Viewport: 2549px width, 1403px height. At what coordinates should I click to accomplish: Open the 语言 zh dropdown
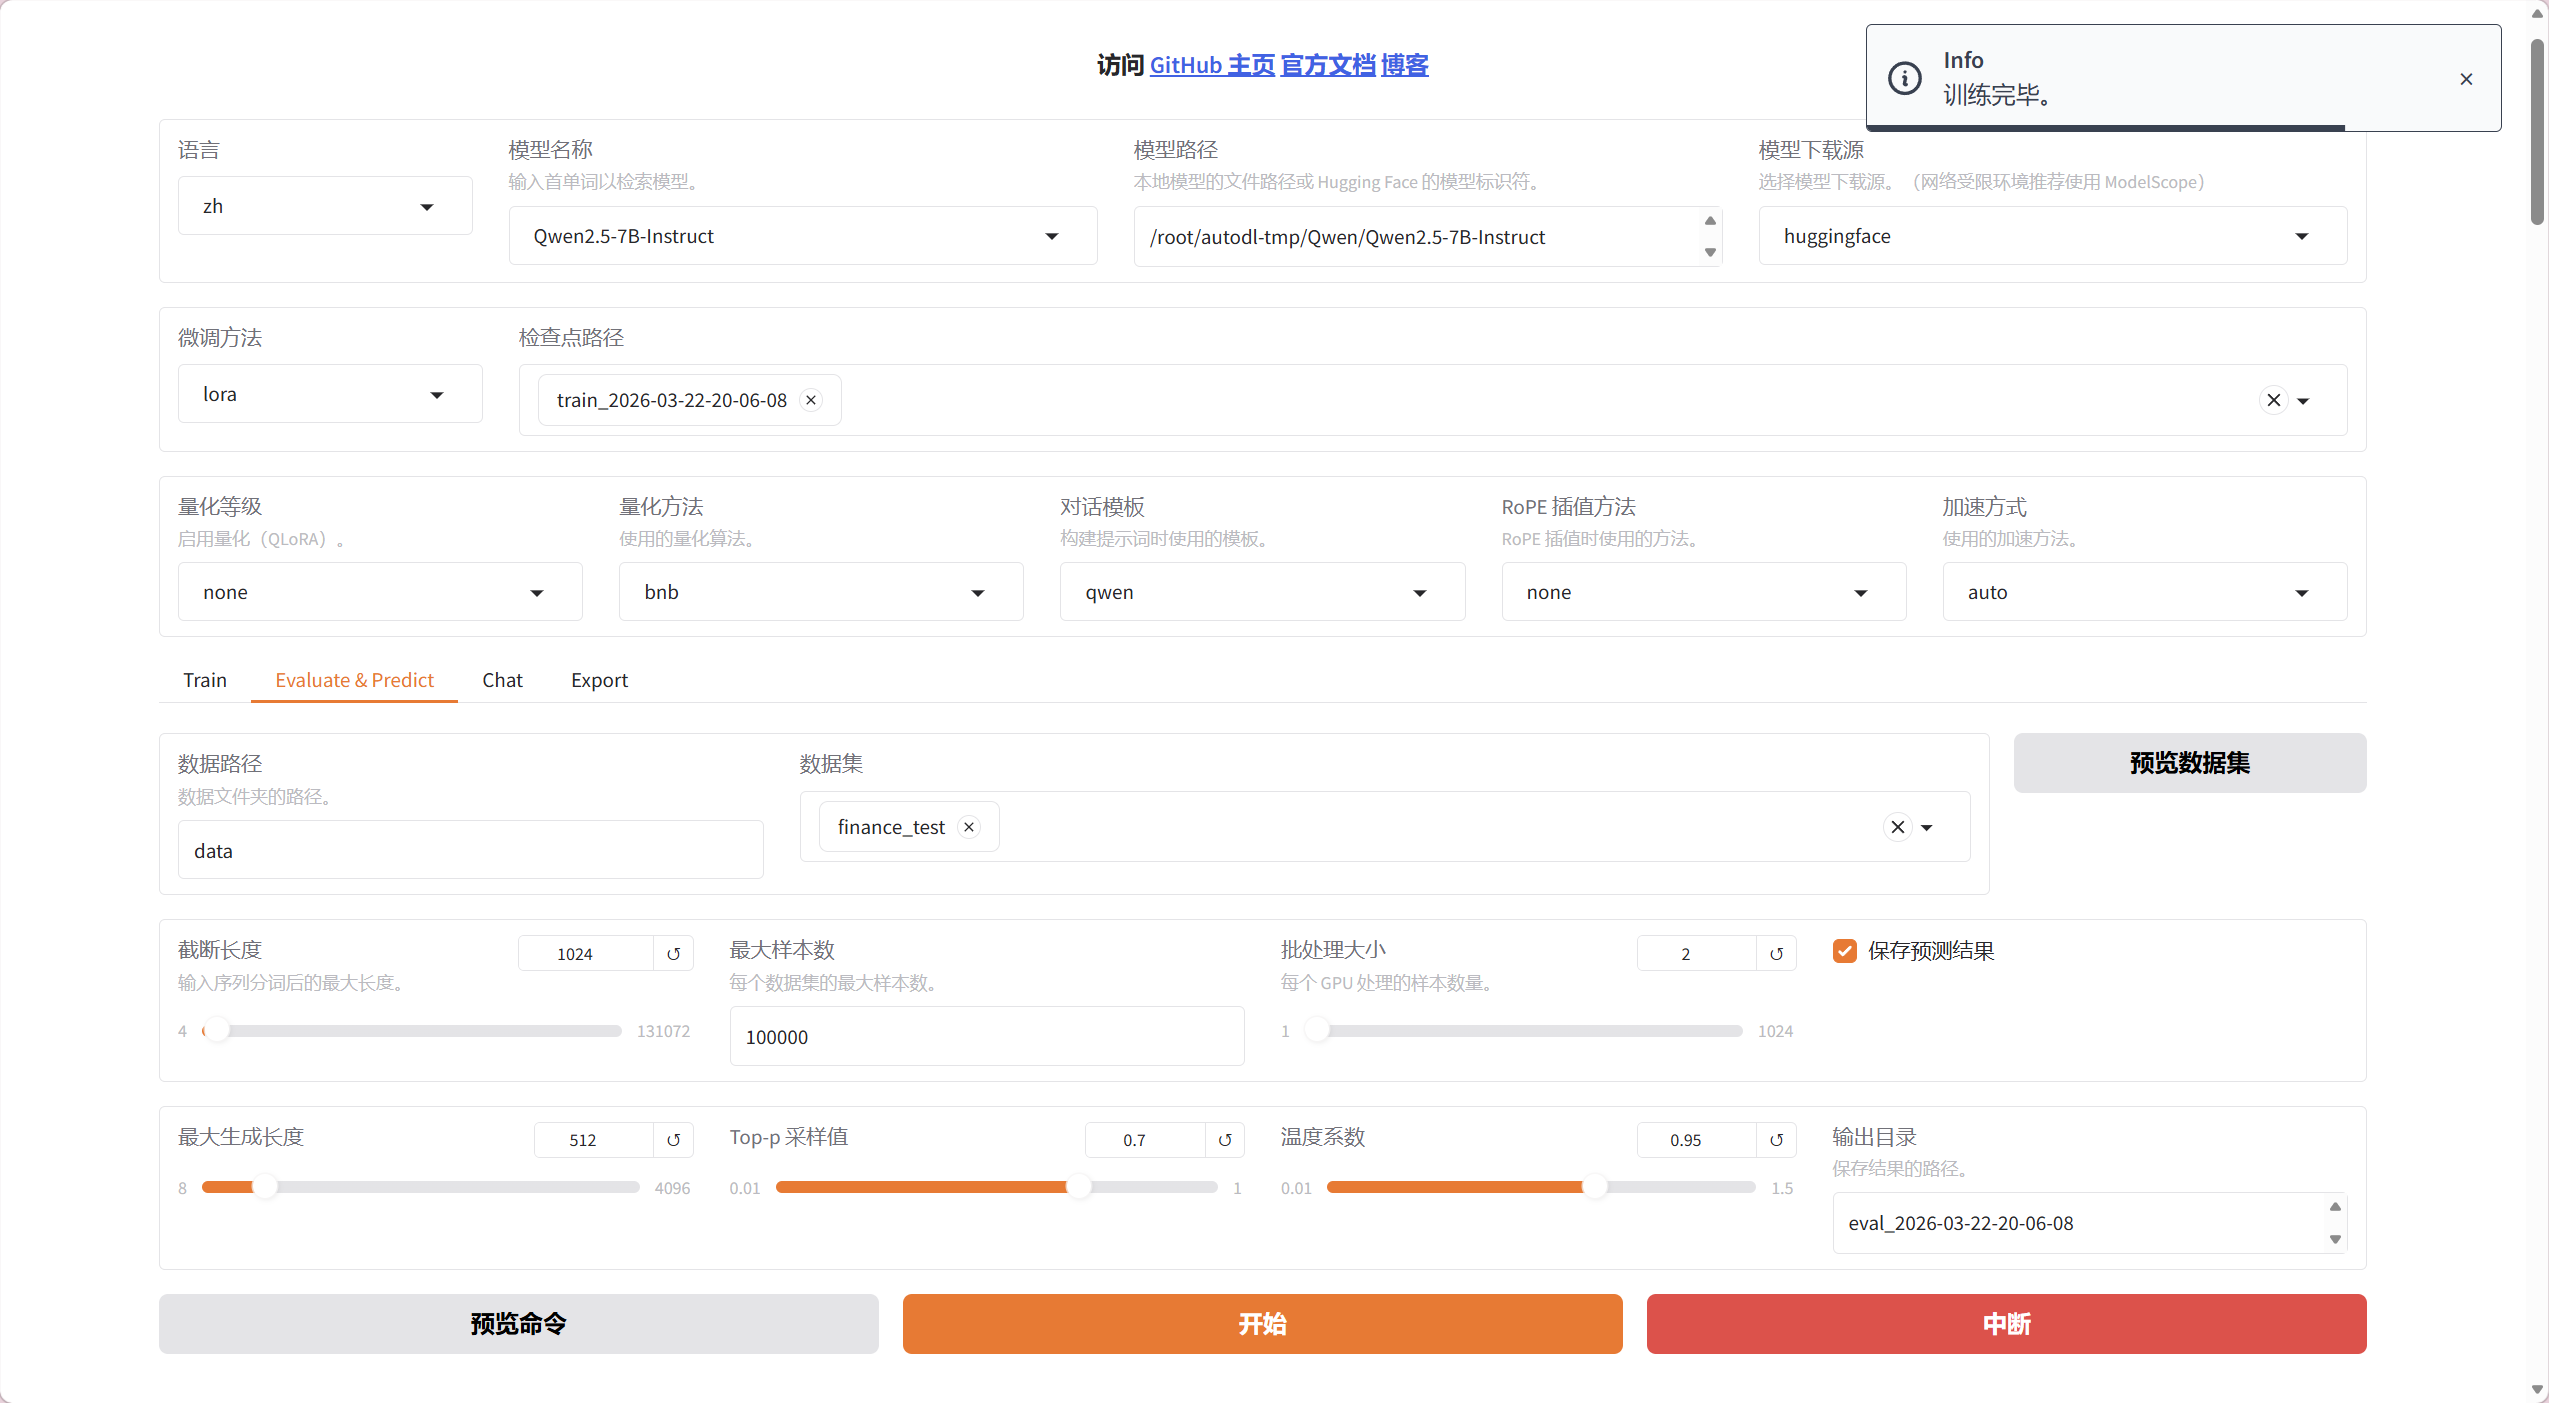(325, 206)
